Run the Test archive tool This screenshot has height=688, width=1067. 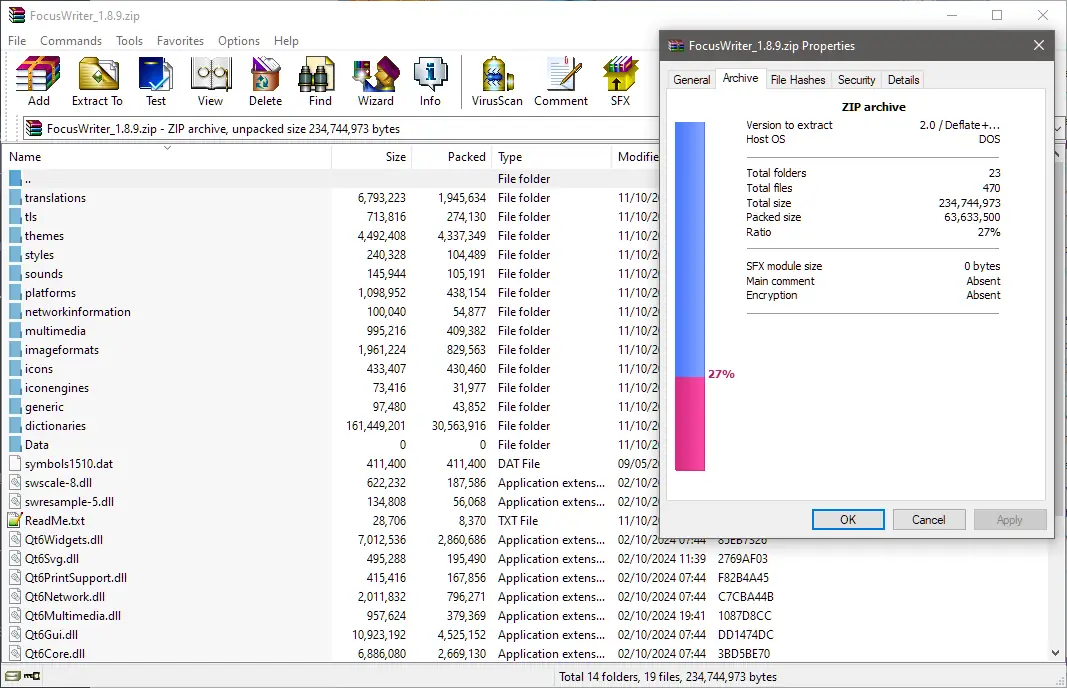pos(156,82)
